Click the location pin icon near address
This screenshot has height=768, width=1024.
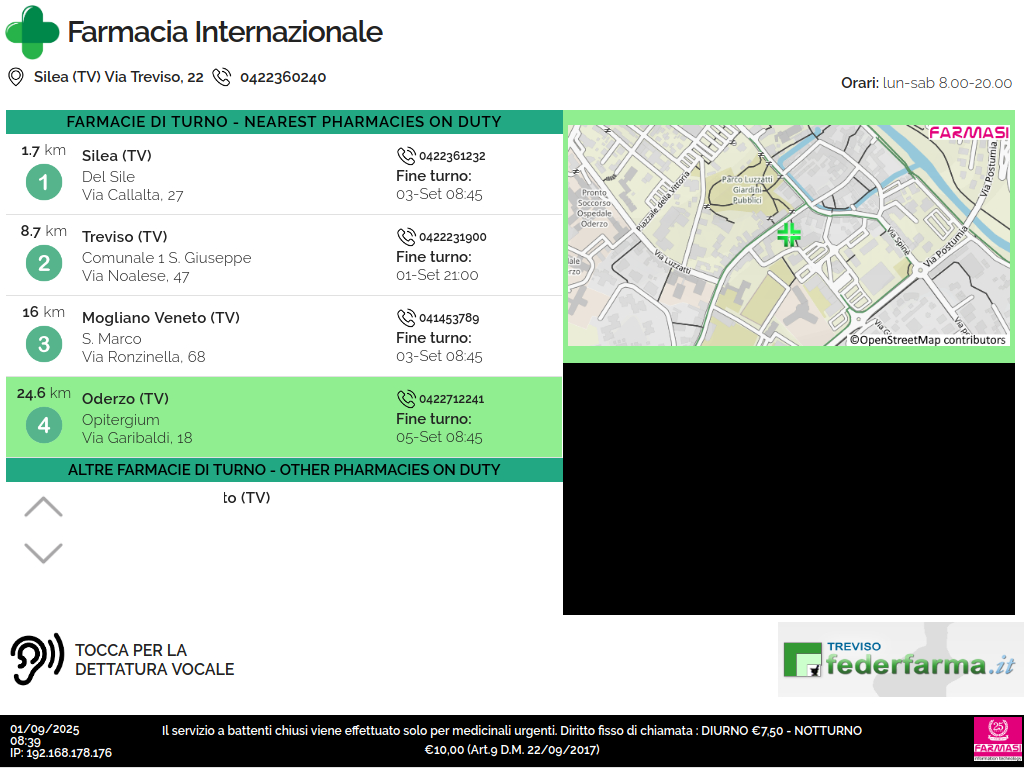point(16,77)
